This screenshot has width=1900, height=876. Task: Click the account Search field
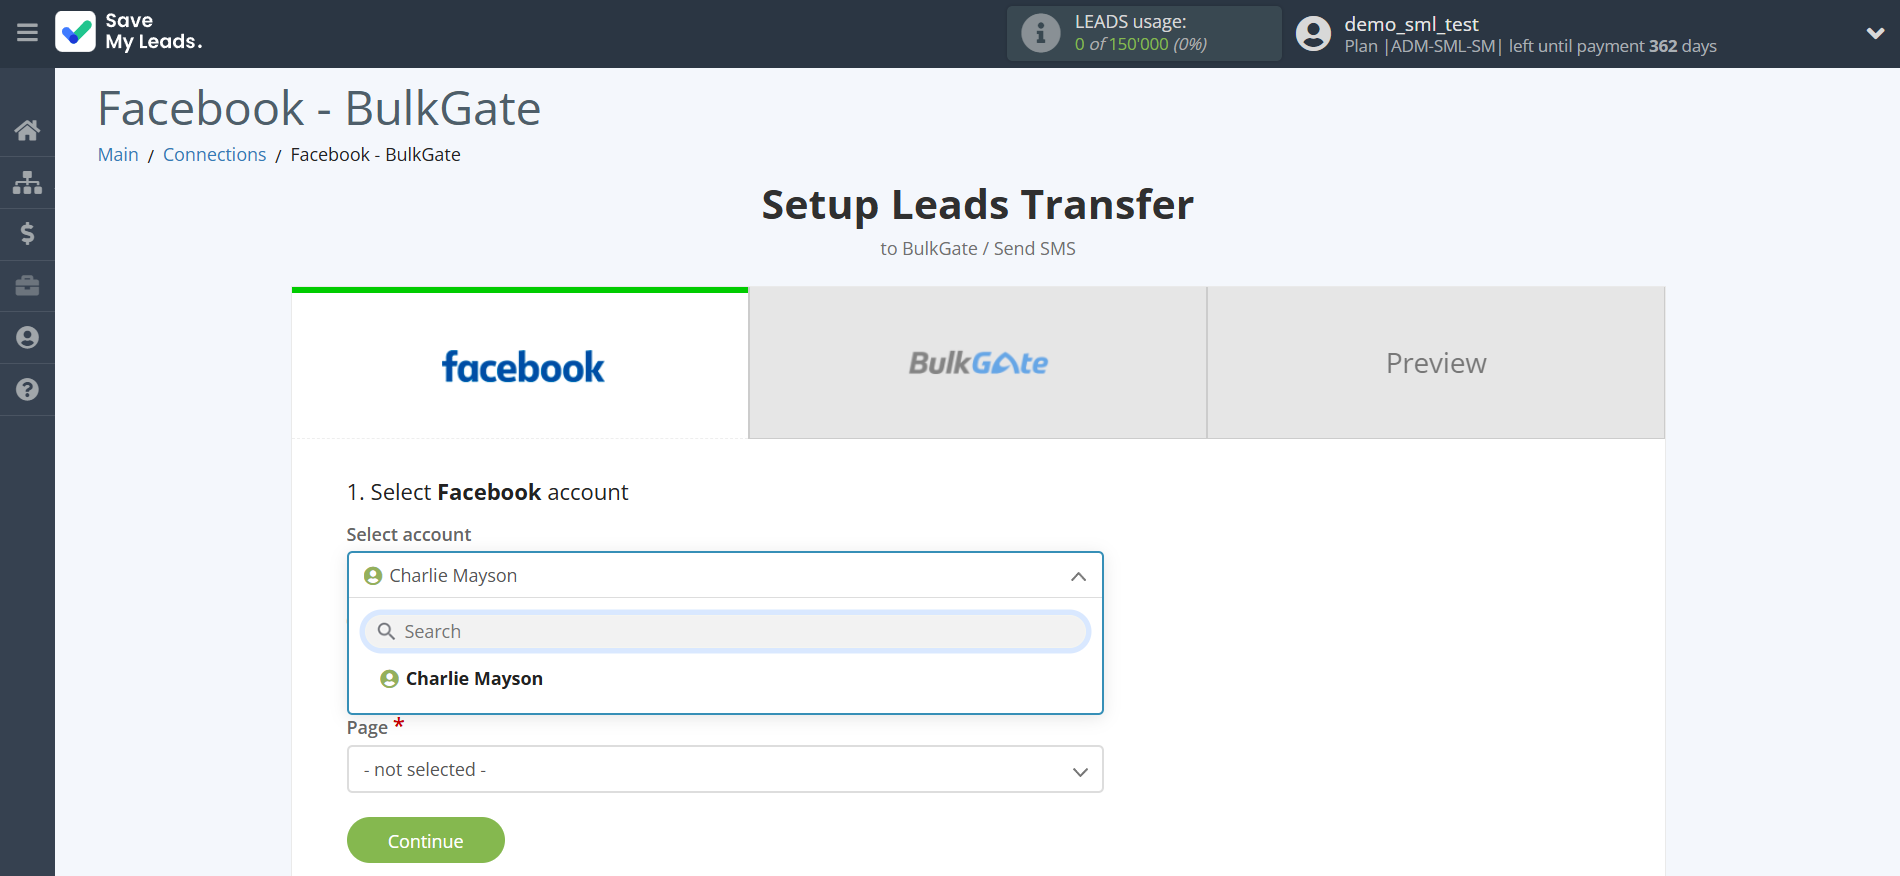(x=724, y=632)
